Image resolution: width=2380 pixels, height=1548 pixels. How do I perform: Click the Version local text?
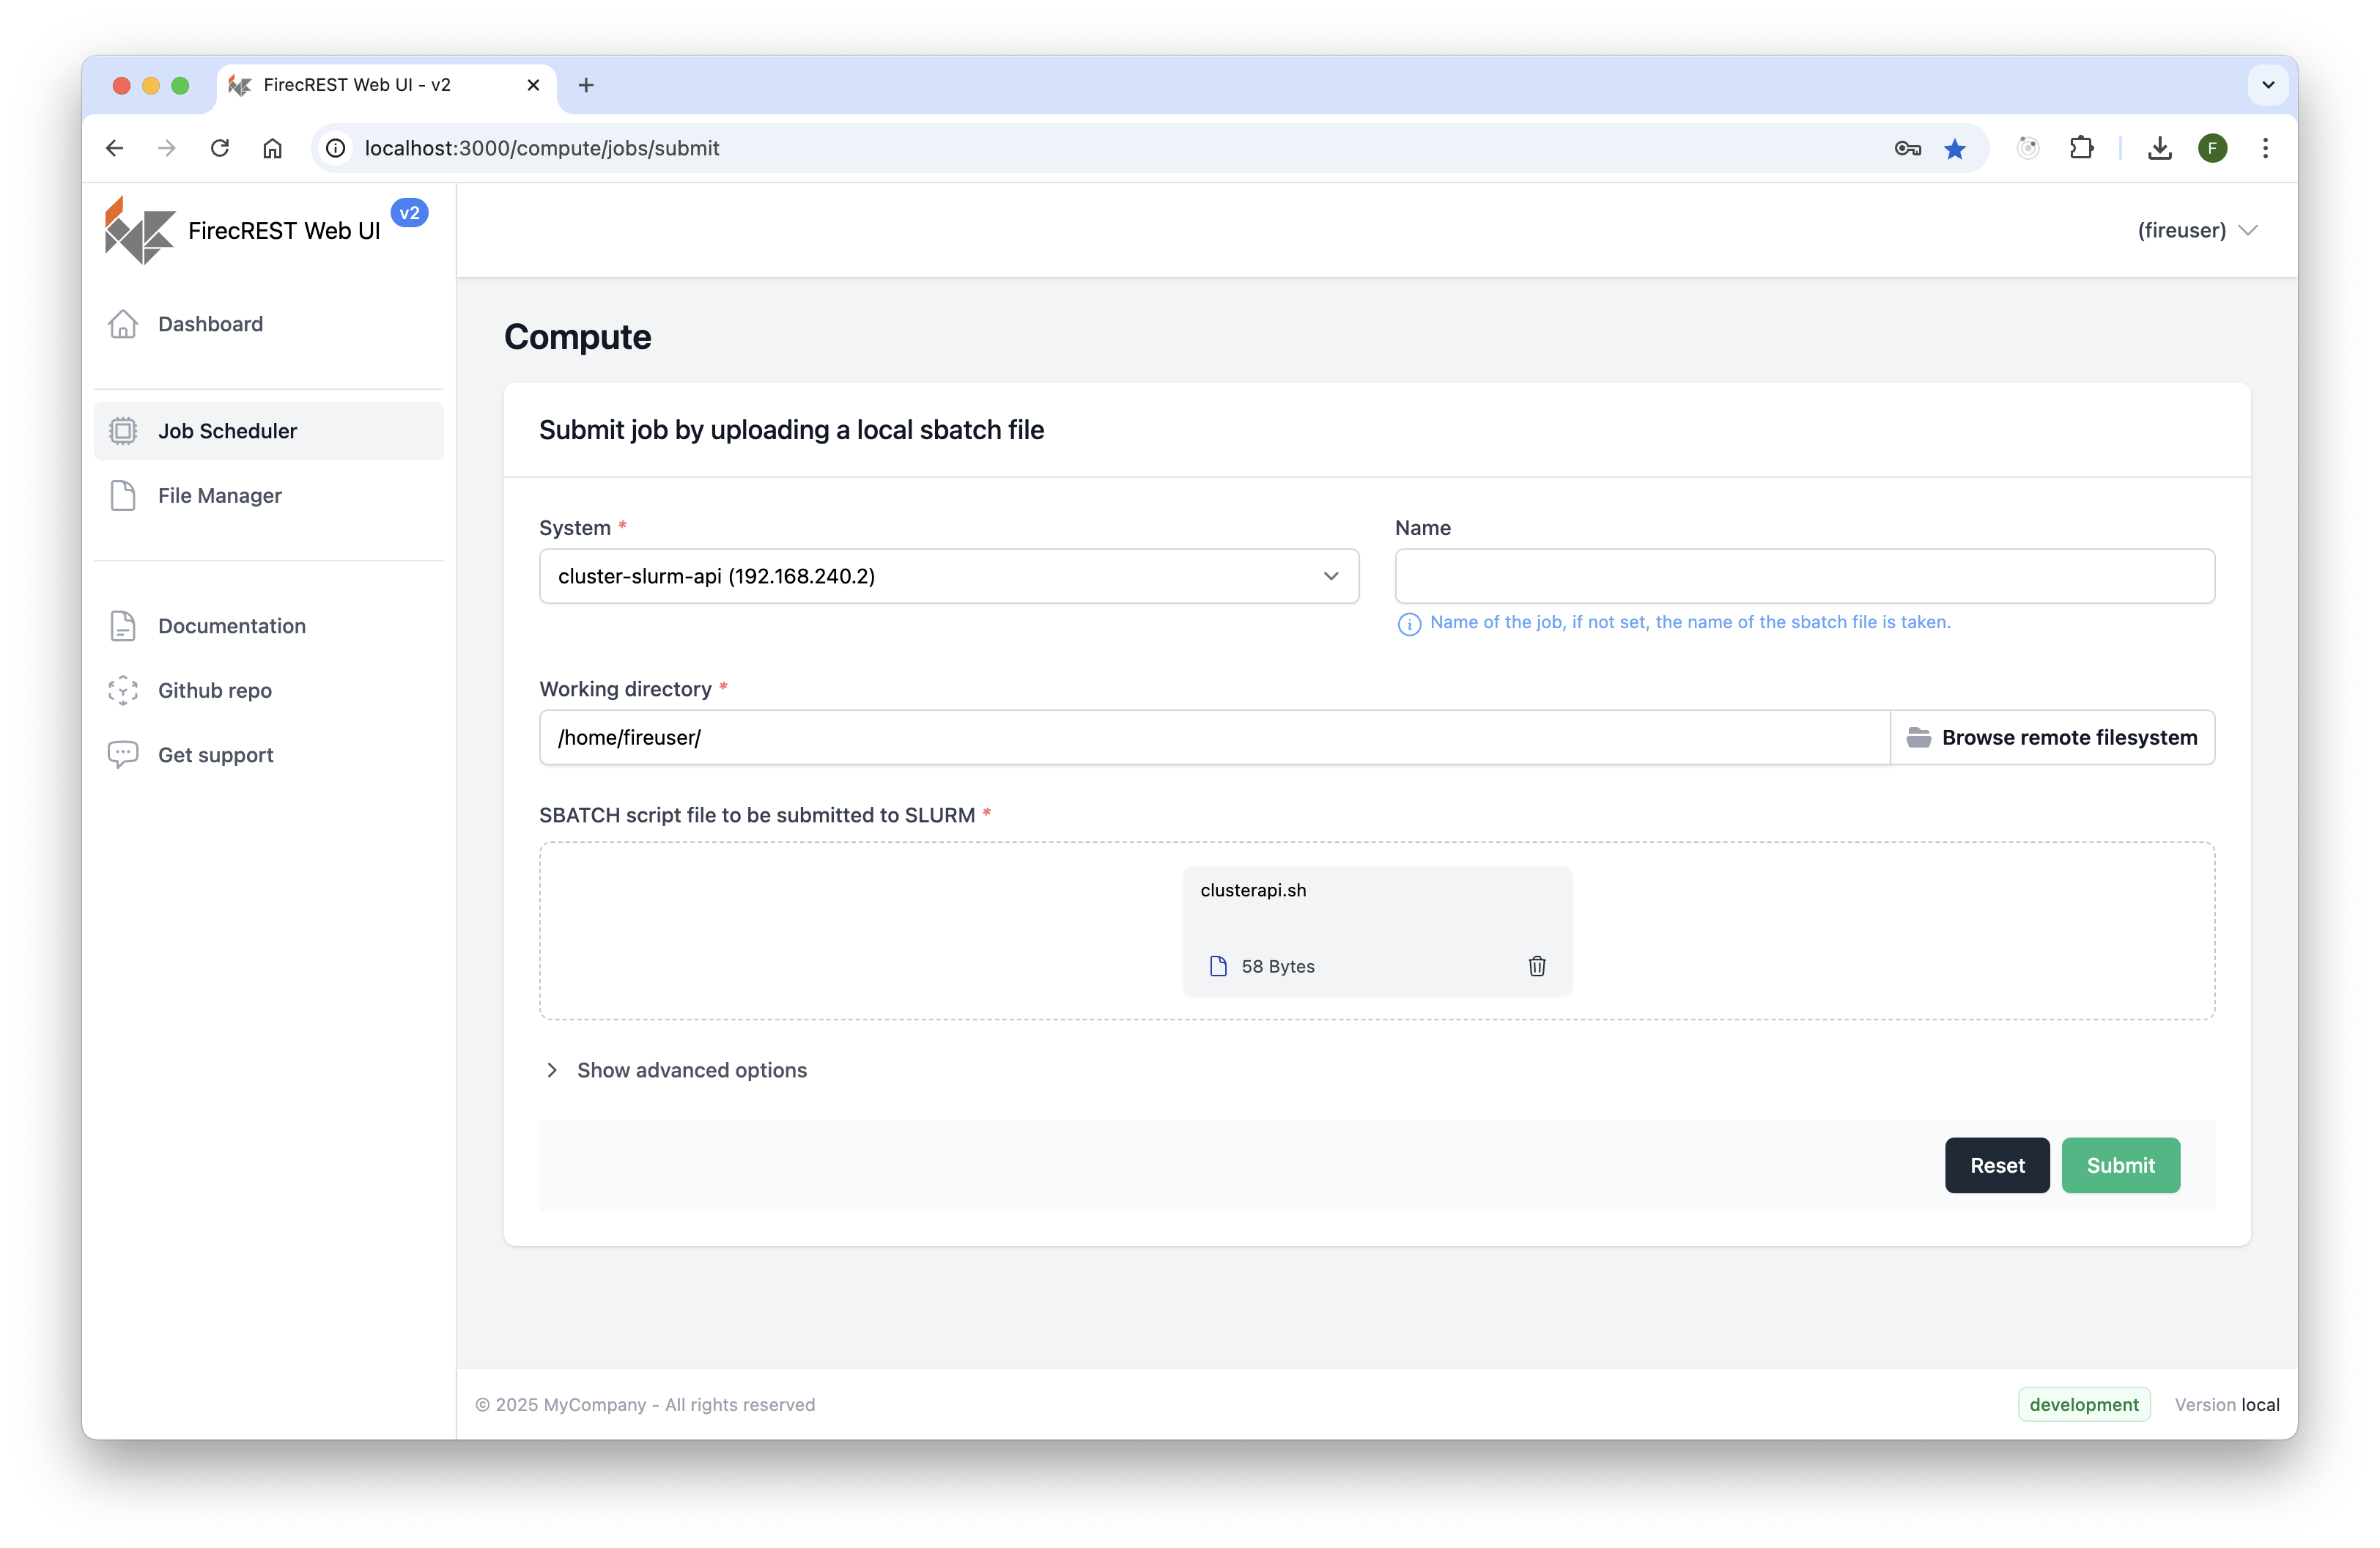(2226, 1404)
